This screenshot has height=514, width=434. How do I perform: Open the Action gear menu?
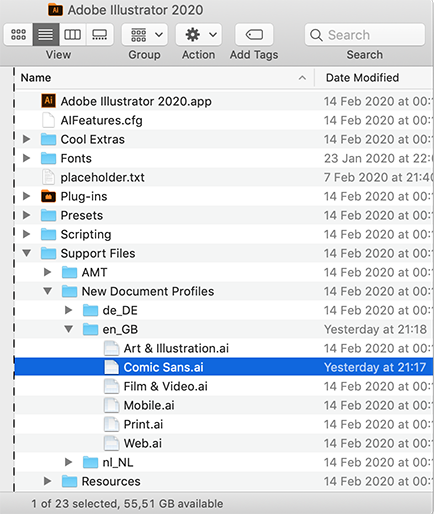[x=199, y=34]
